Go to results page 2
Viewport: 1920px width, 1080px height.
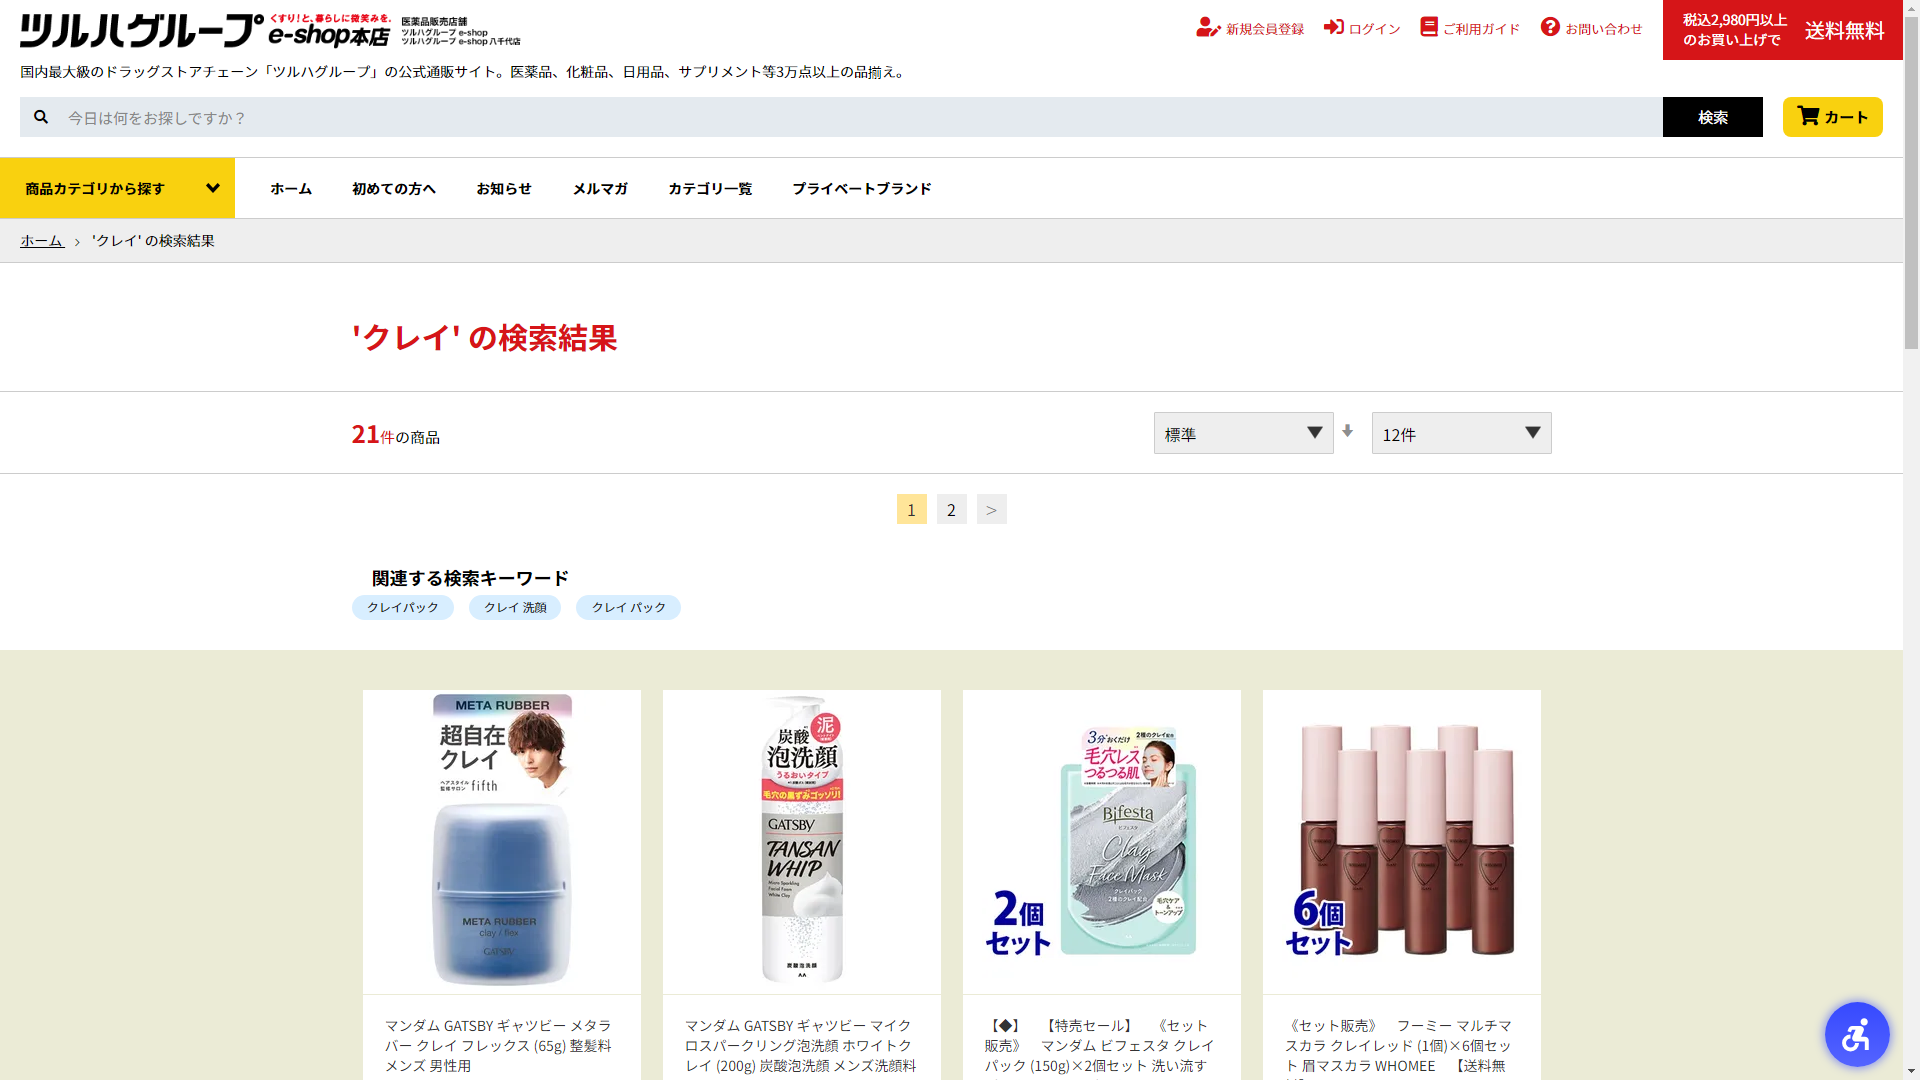click(x=951, y=509)
